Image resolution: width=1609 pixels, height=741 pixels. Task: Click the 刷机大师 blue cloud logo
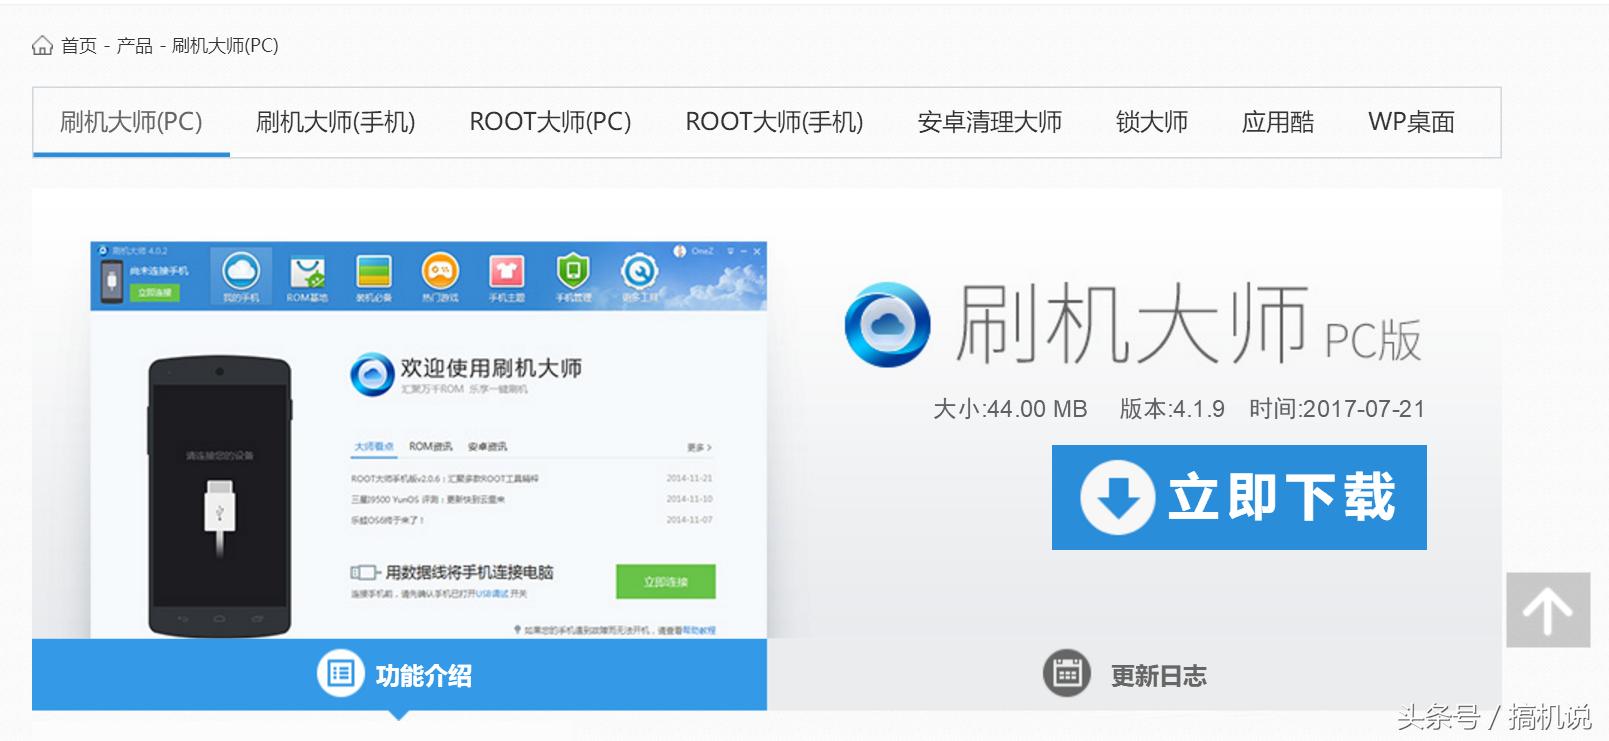point(887,324)
